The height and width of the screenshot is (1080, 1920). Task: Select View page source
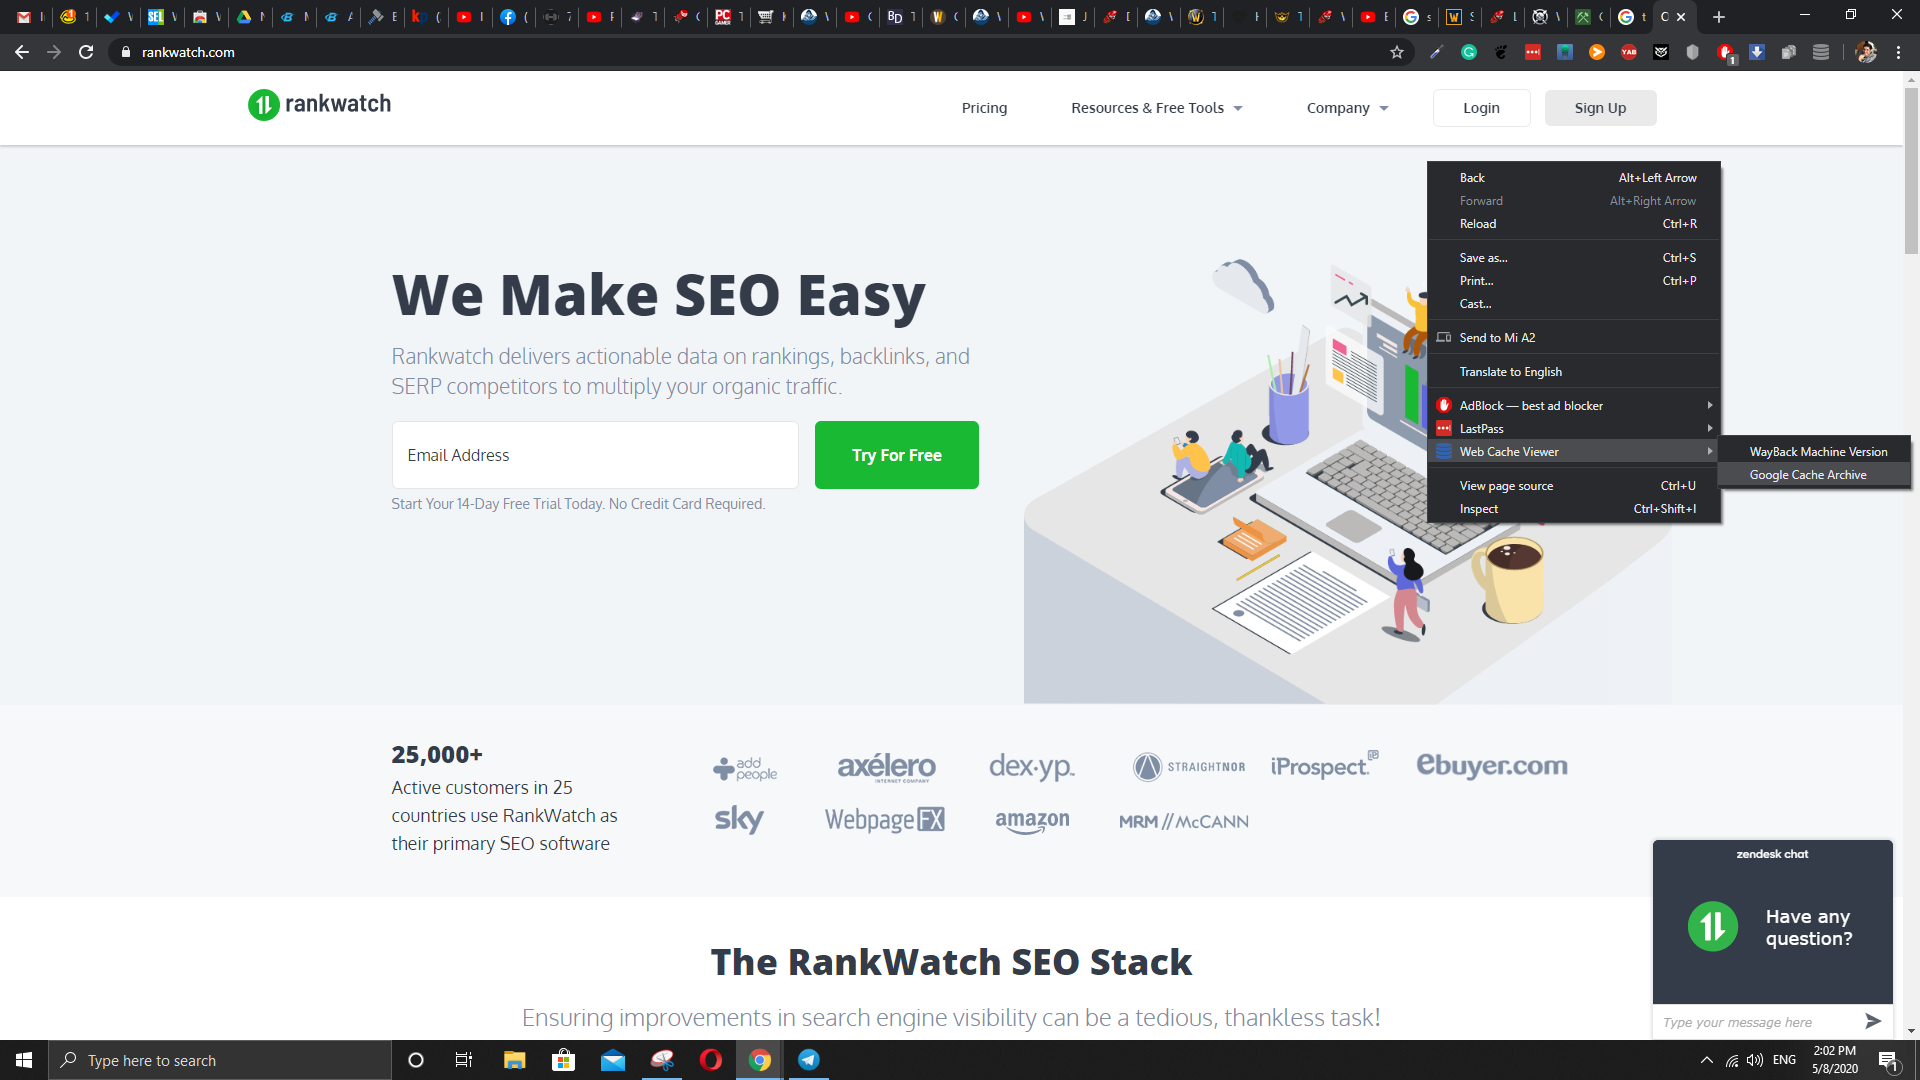pos(1574,486)
